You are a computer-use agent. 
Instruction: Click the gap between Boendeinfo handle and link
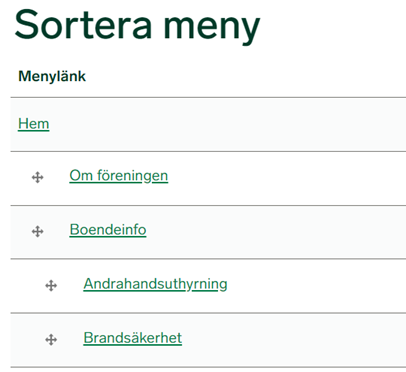point(56,231)
